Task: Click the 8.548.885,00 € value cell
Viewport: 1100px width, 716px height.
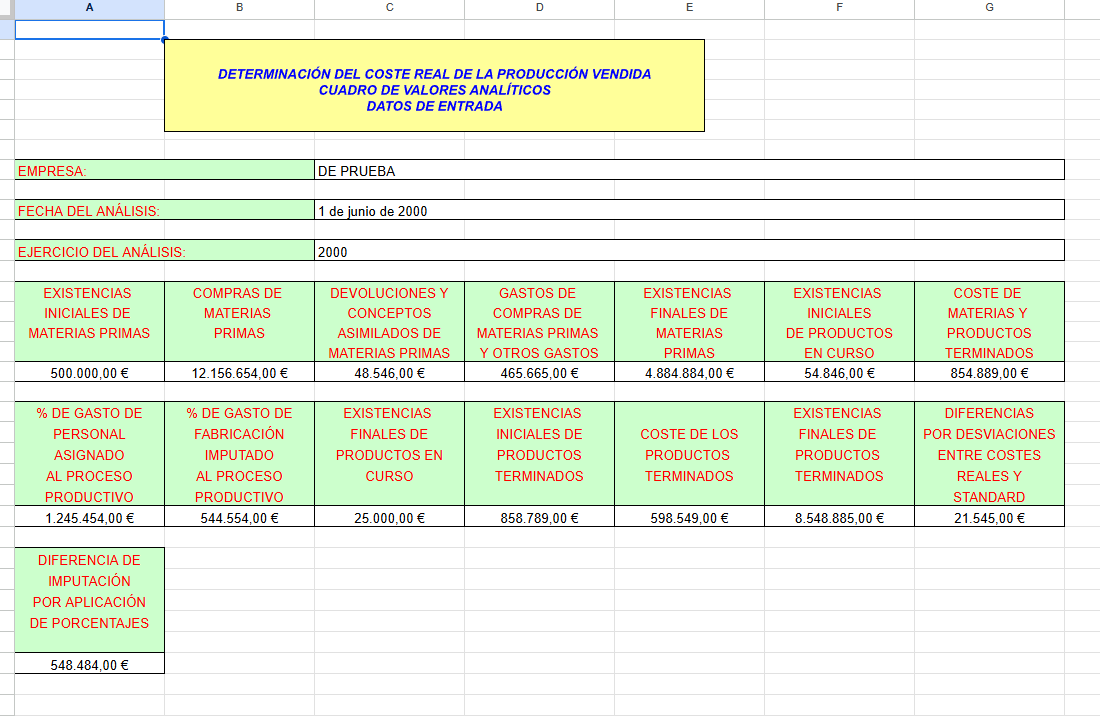Action: (839, 518)
